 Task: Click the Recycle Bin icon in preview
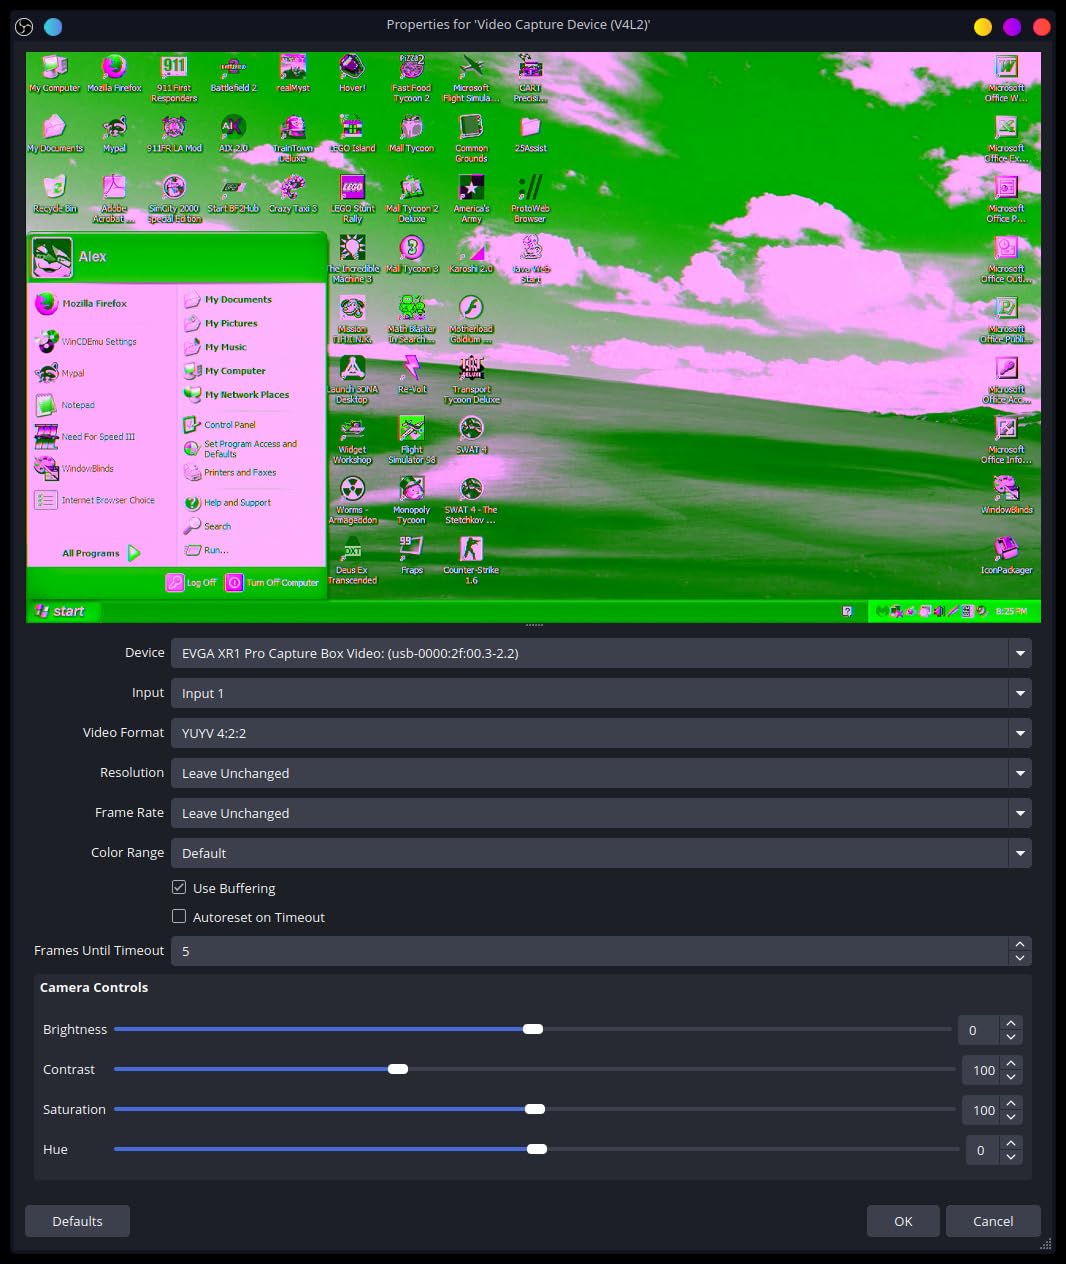point(55,194)
